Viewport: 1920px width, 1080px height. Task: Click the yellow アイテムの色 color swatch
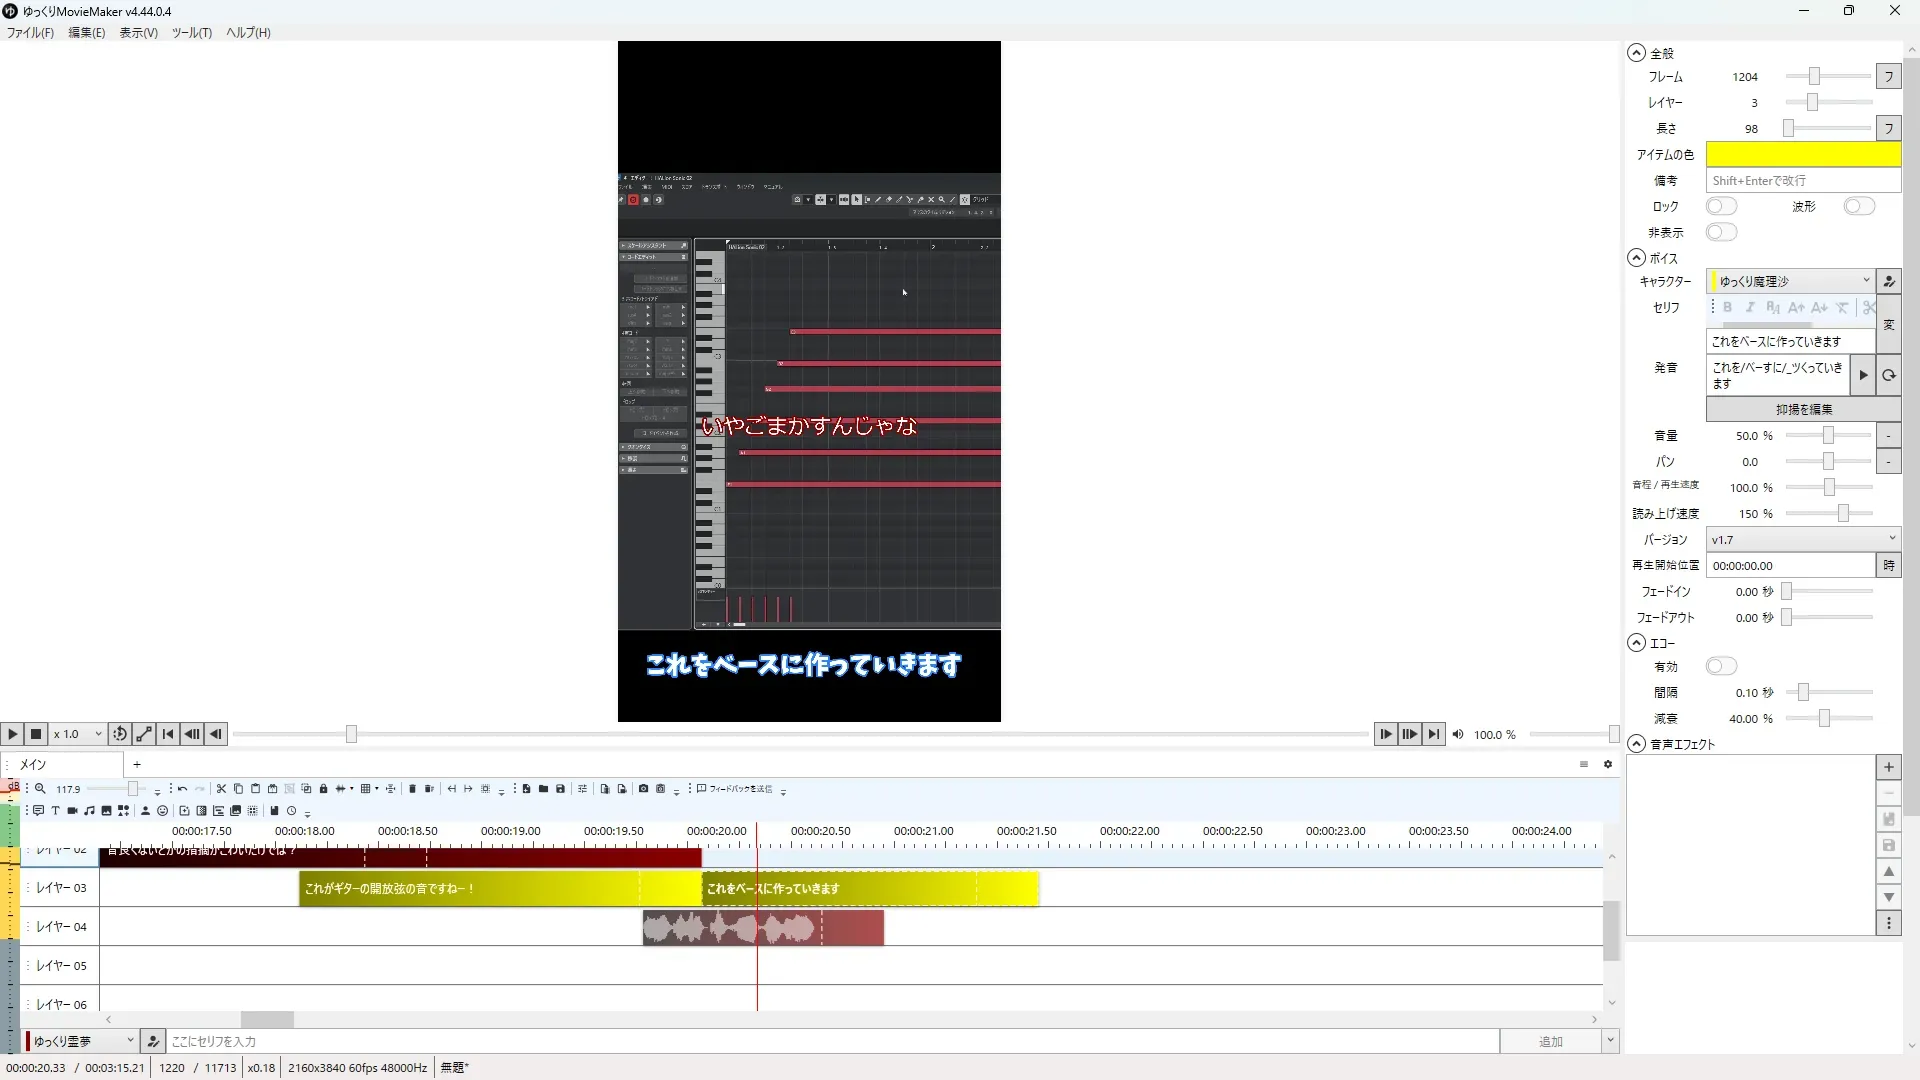[1802, 154]
